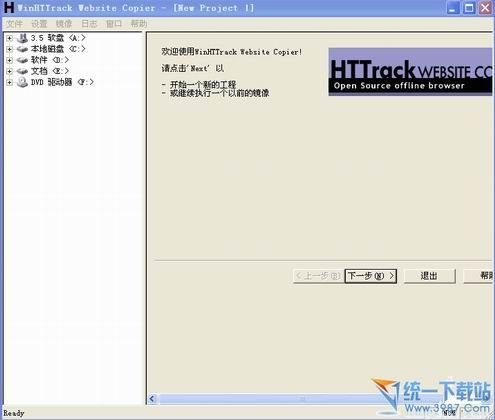Expand the 文档 E: tree node

(x=9, y=71)
